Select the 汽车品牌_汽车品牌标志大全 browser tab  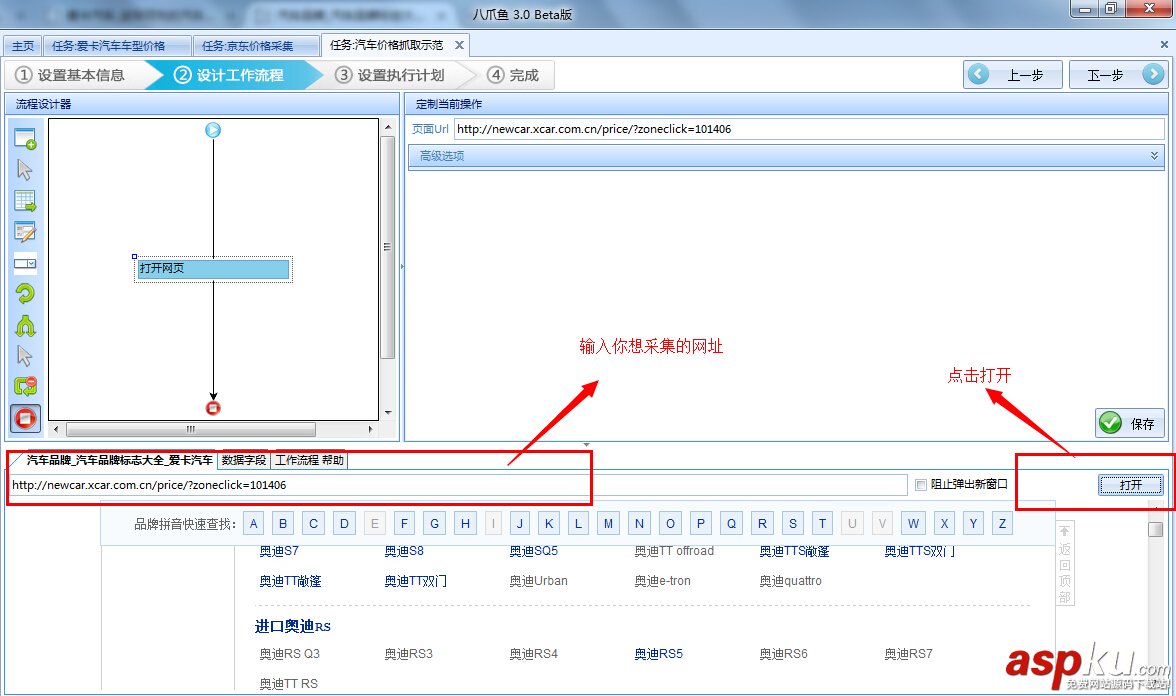118,460
